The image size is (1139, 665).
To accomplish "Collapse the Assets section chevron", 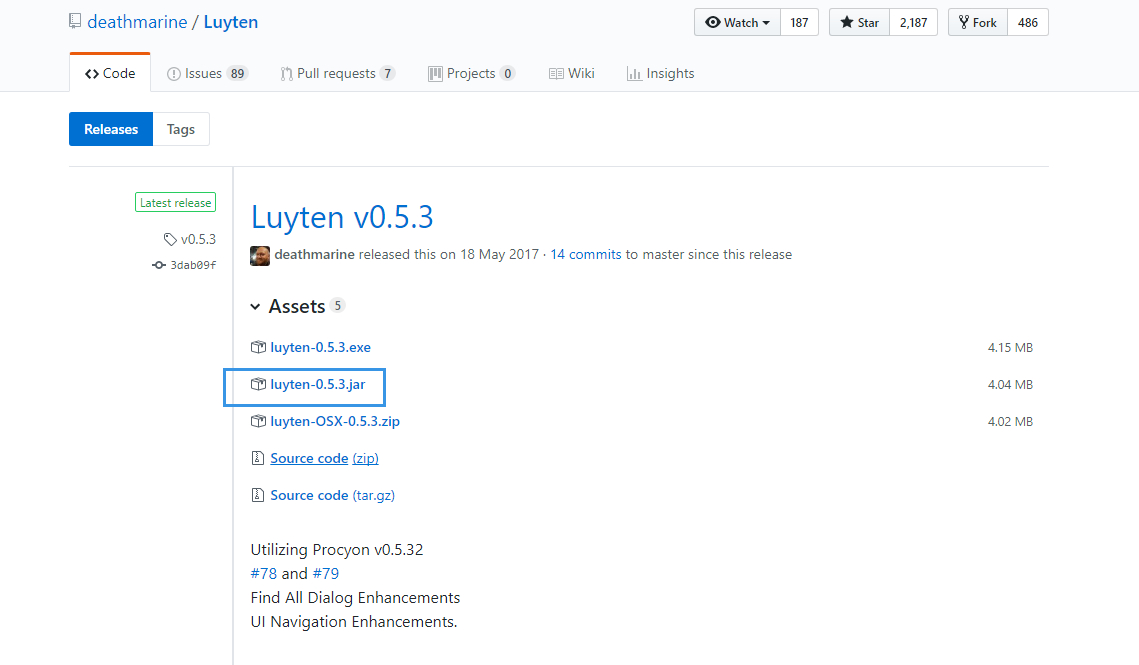I will [255, 307].
